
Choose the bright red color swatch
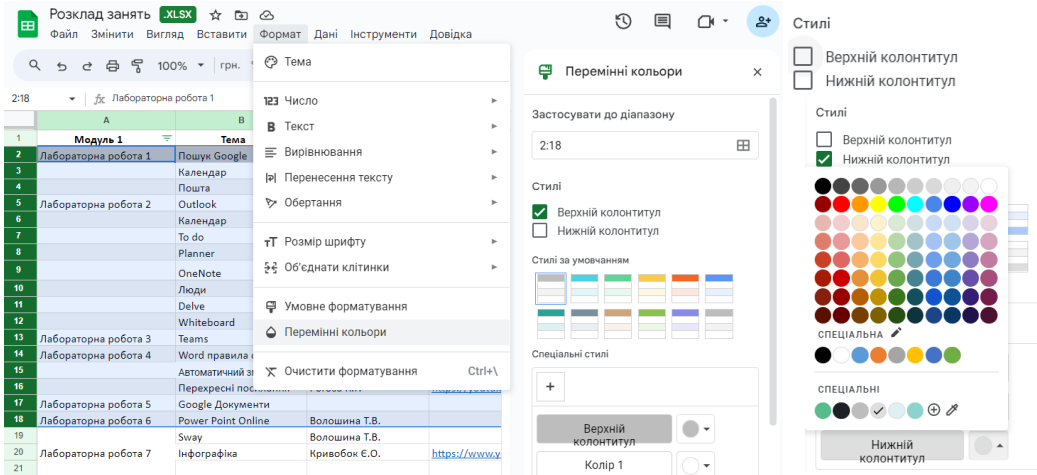pos(842,204)
